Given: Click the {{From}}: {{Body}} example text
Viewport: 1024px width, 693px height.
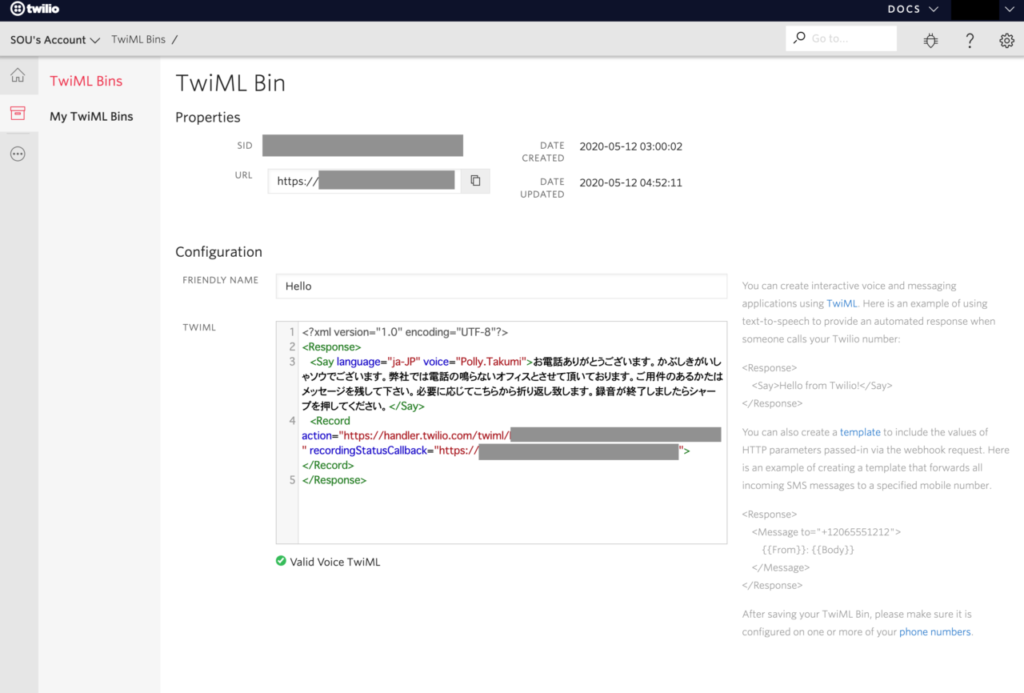Looking at the screenshot, I should point(808,550).
